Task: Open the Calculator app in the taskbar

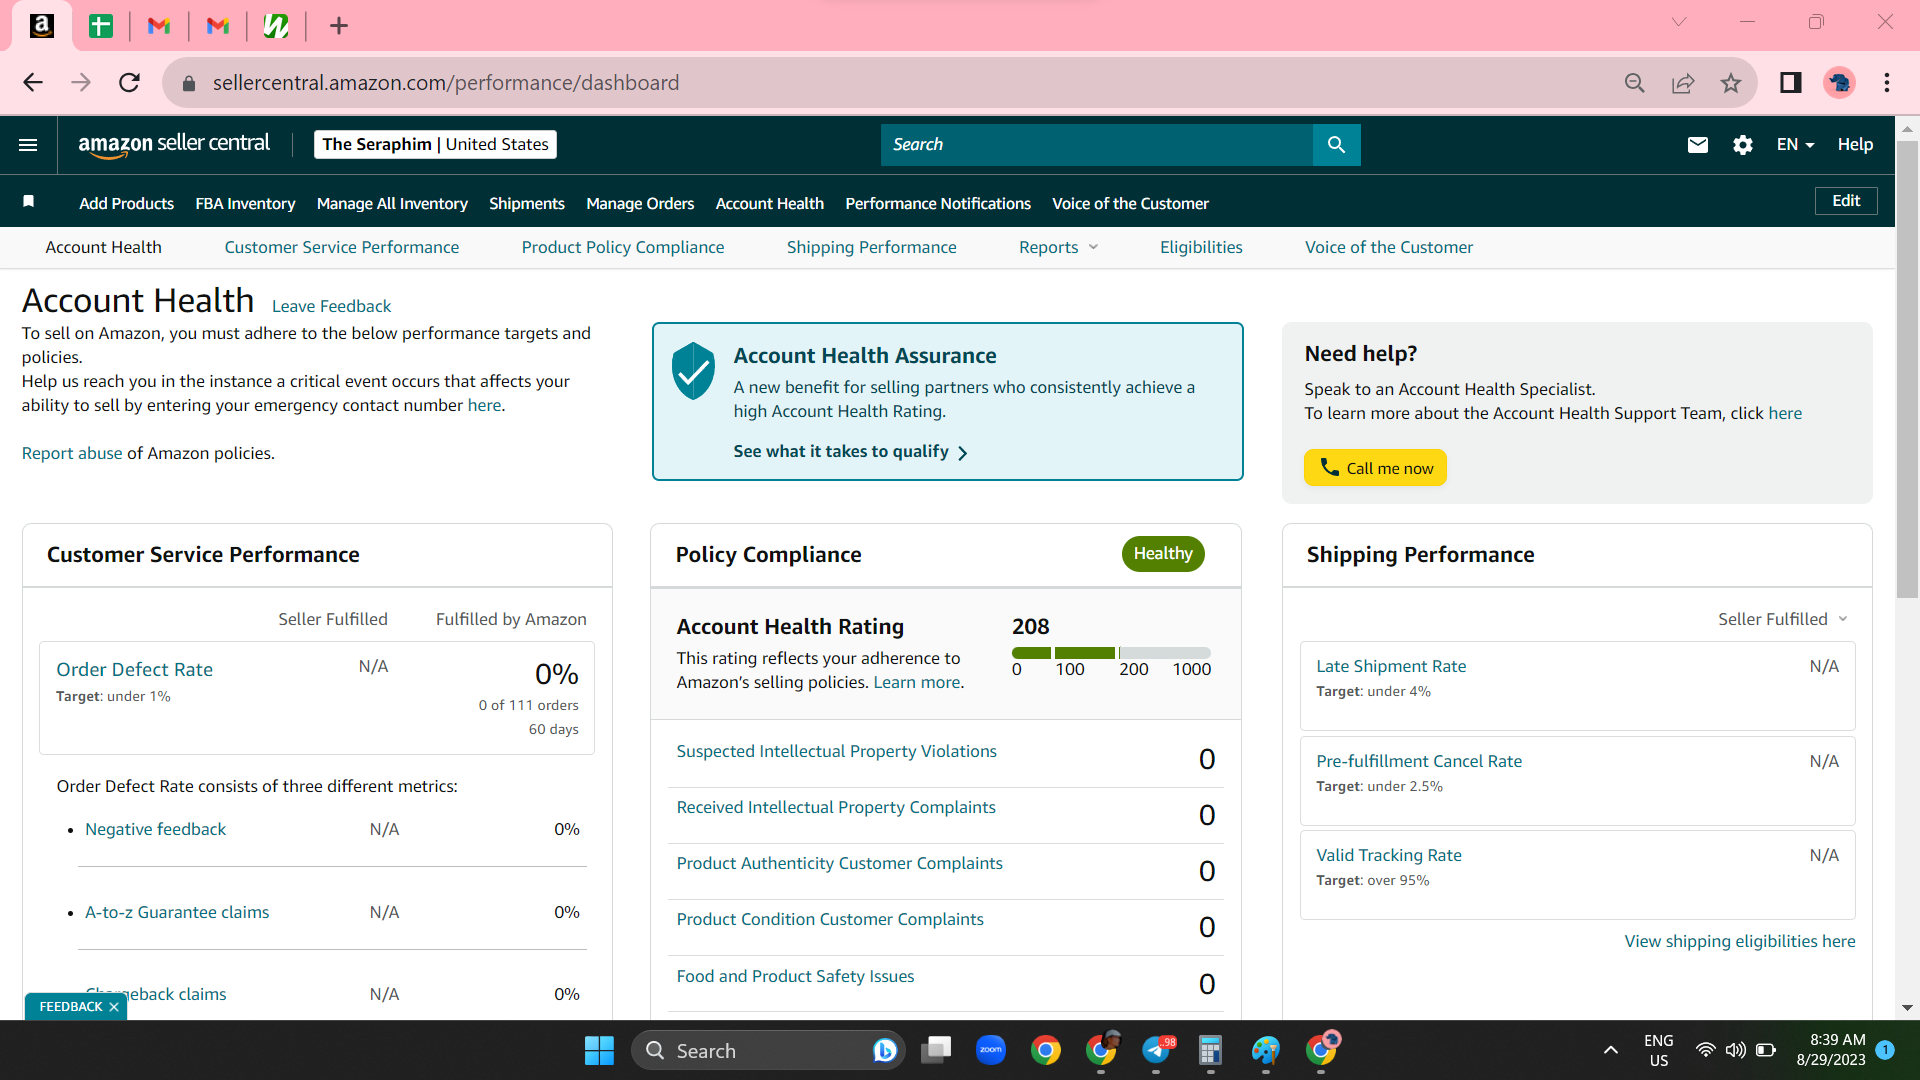Action: pos(1210,1050)
